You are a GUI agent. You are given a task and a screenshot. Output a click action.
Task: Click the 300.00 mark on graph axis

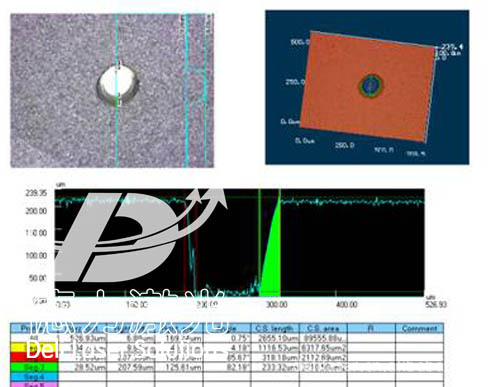[x=277, y=304]
